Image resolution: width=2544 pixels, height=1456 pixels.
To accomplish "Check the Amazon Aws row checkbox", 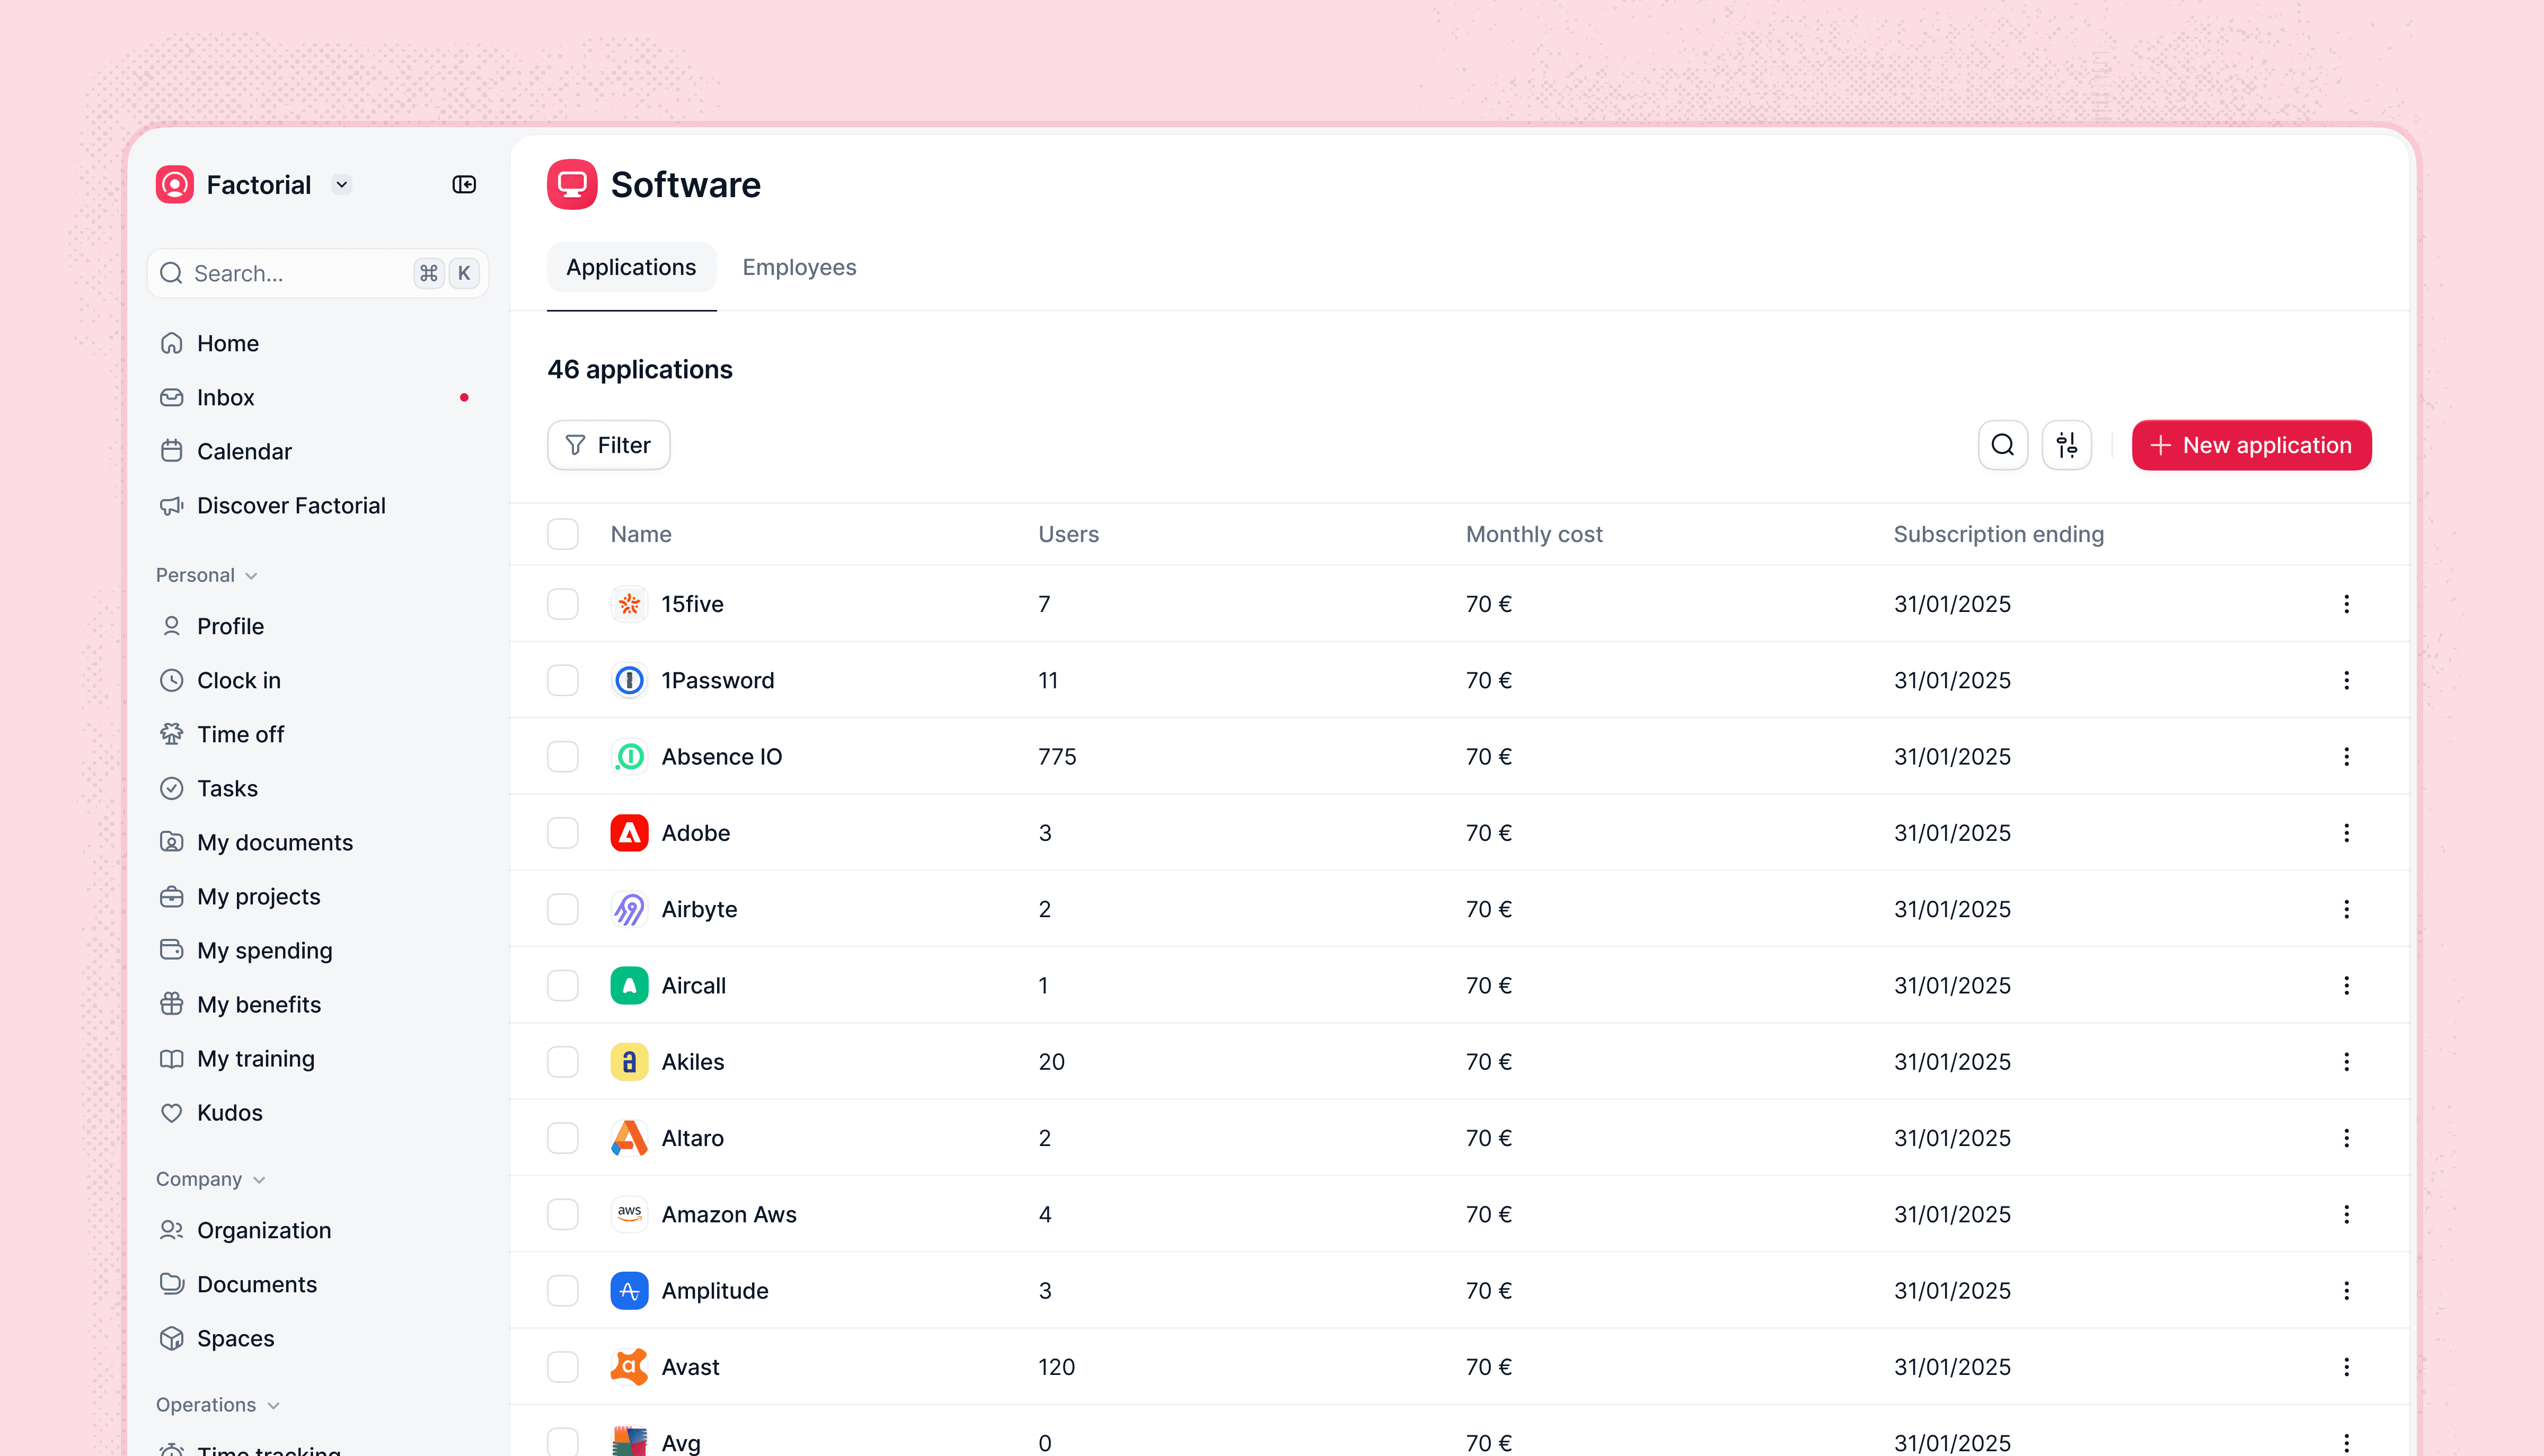I will 563,1214.
